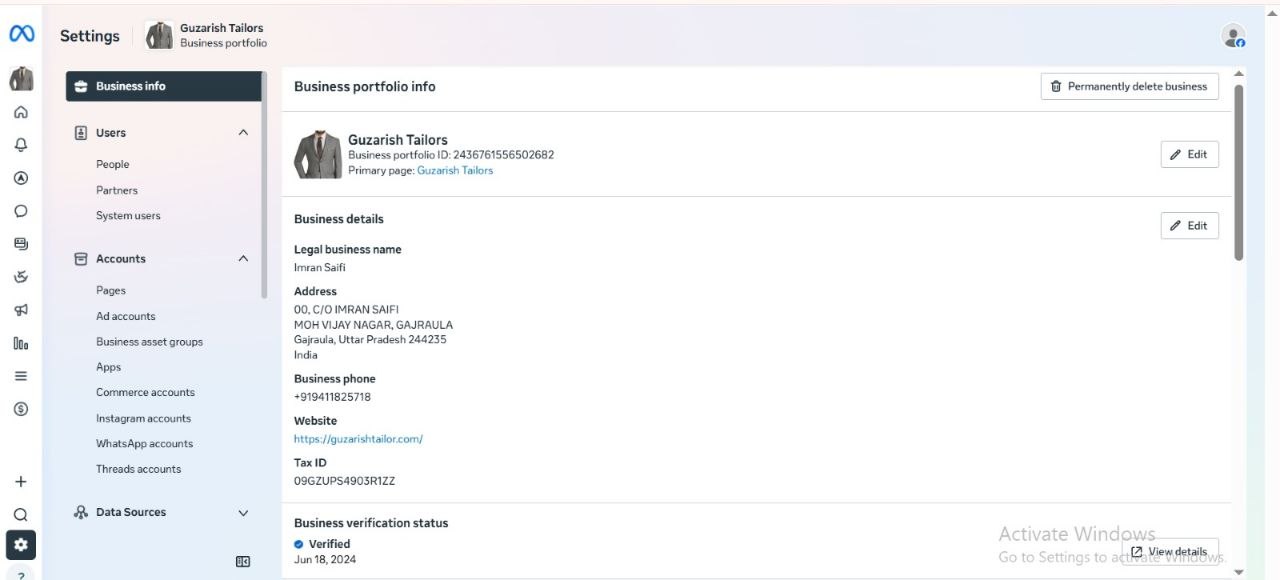Collapse the Accounts section chevron
Screen dimensions: 1280x580
tap(243, 259)
